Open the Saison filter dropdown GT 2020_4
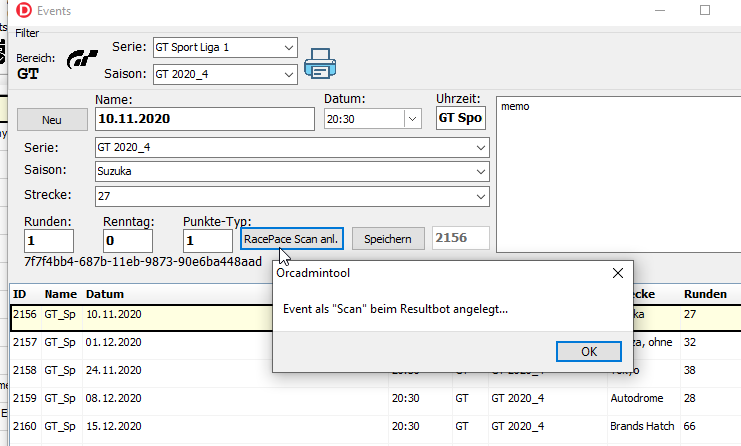741x446 pixels. click(x=289, y=73)
